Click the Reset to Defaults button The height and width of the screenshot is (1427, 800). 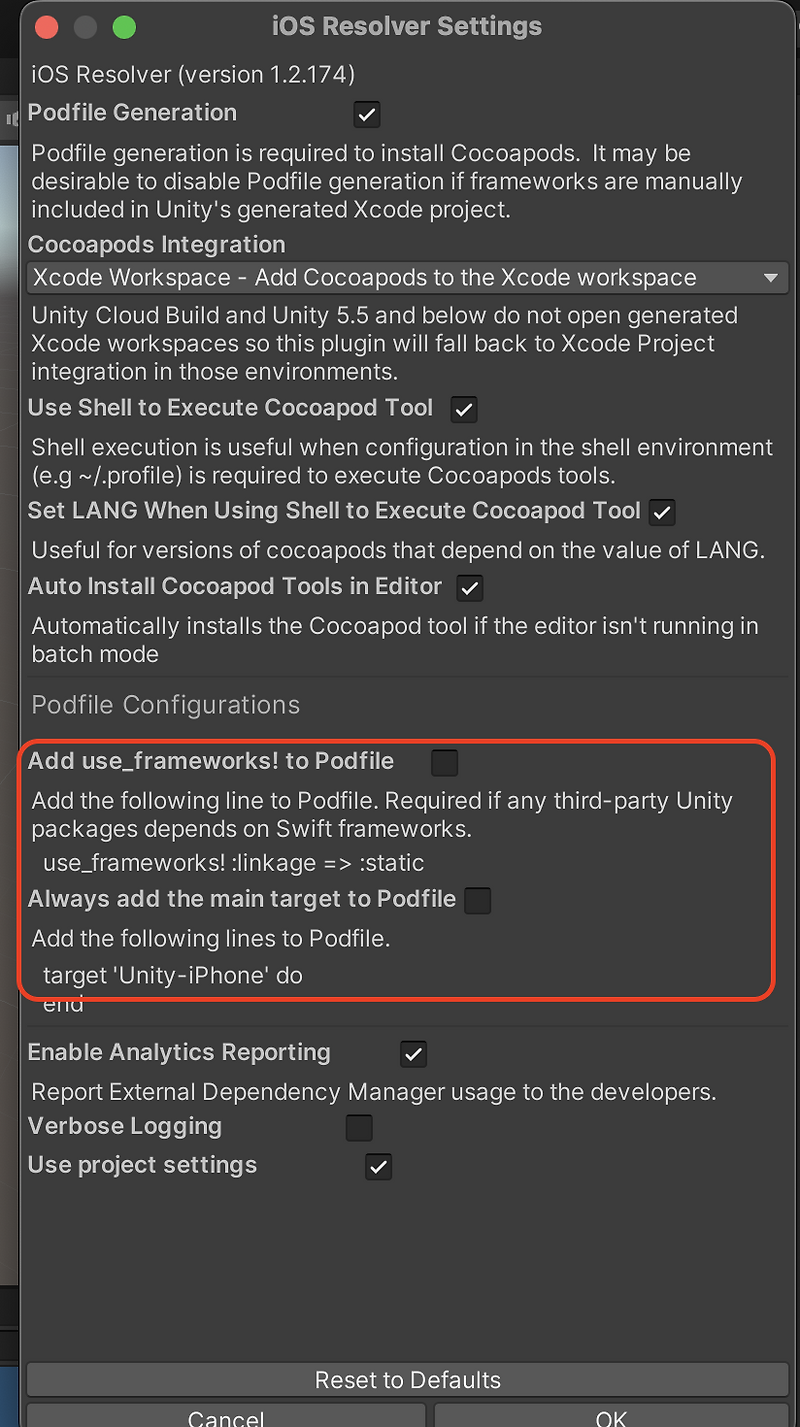(407, 1380)
